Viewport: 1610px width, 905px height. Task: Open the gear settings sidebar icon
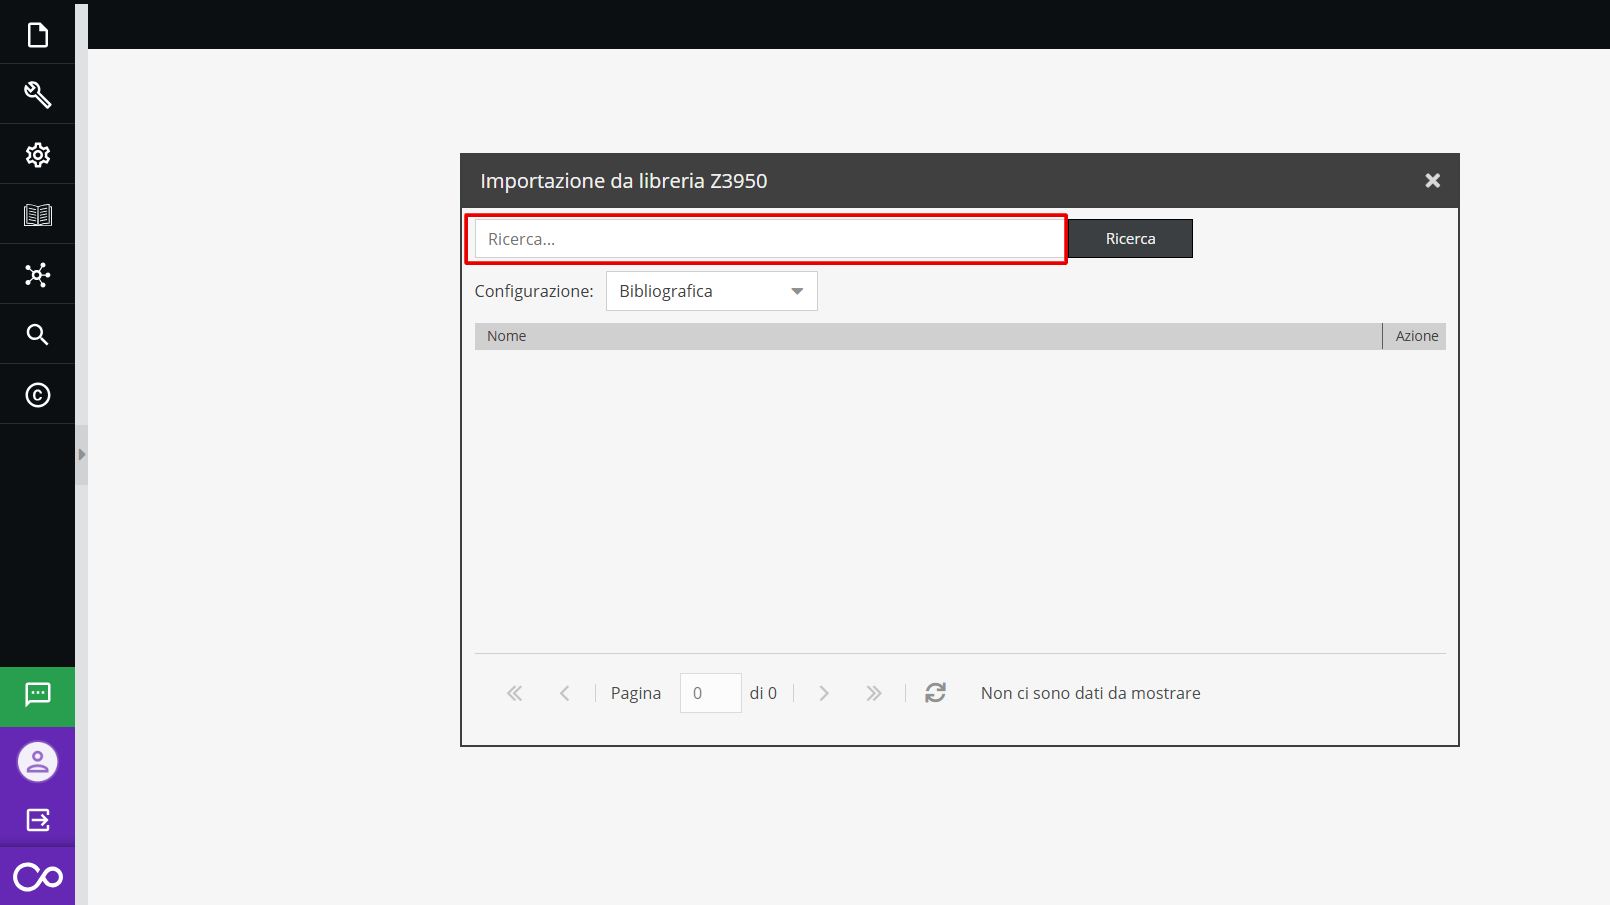[x=37, y=155]
